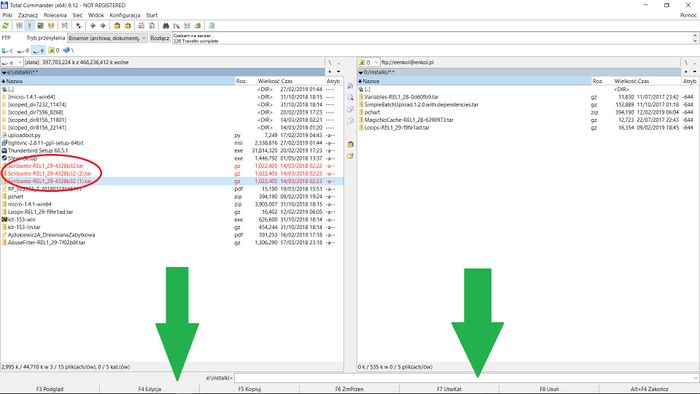The height and width of the screenshot is (394, 700).
Task: Click the back arrow navigation icon
Action: pos(93,26)
